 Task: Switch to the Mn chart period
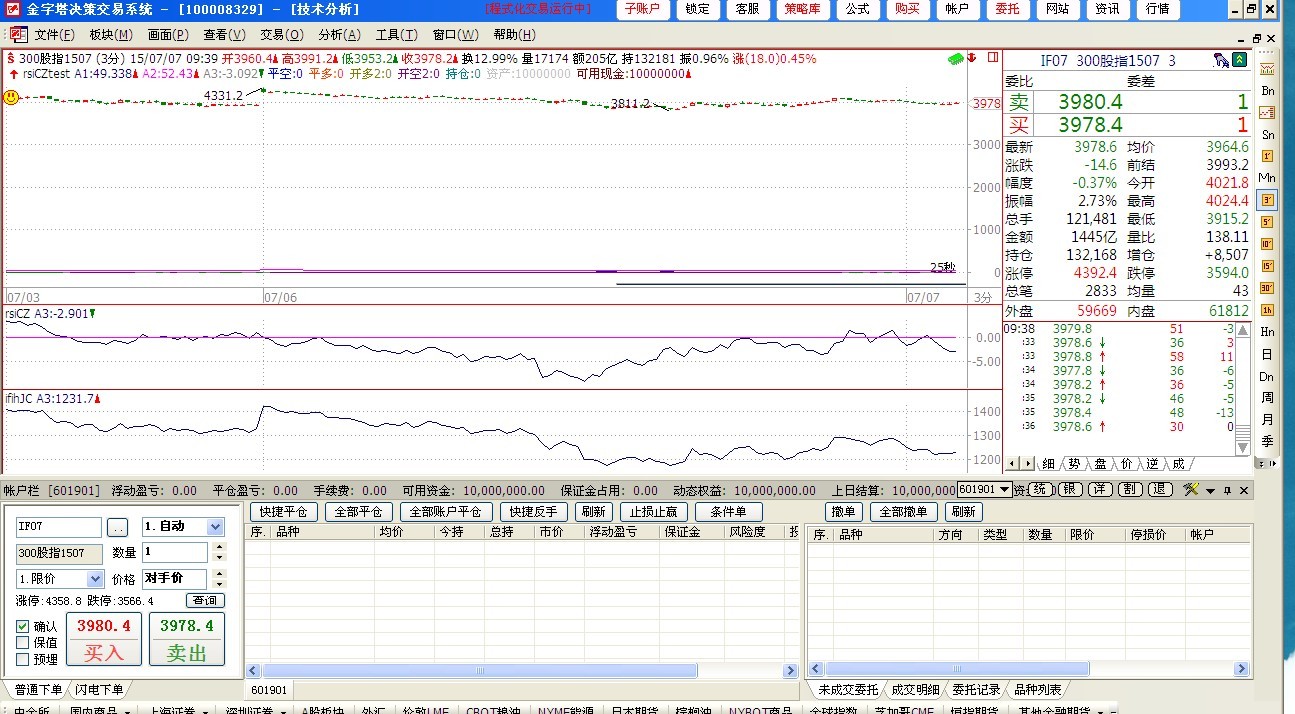[x=1267, y=178]
